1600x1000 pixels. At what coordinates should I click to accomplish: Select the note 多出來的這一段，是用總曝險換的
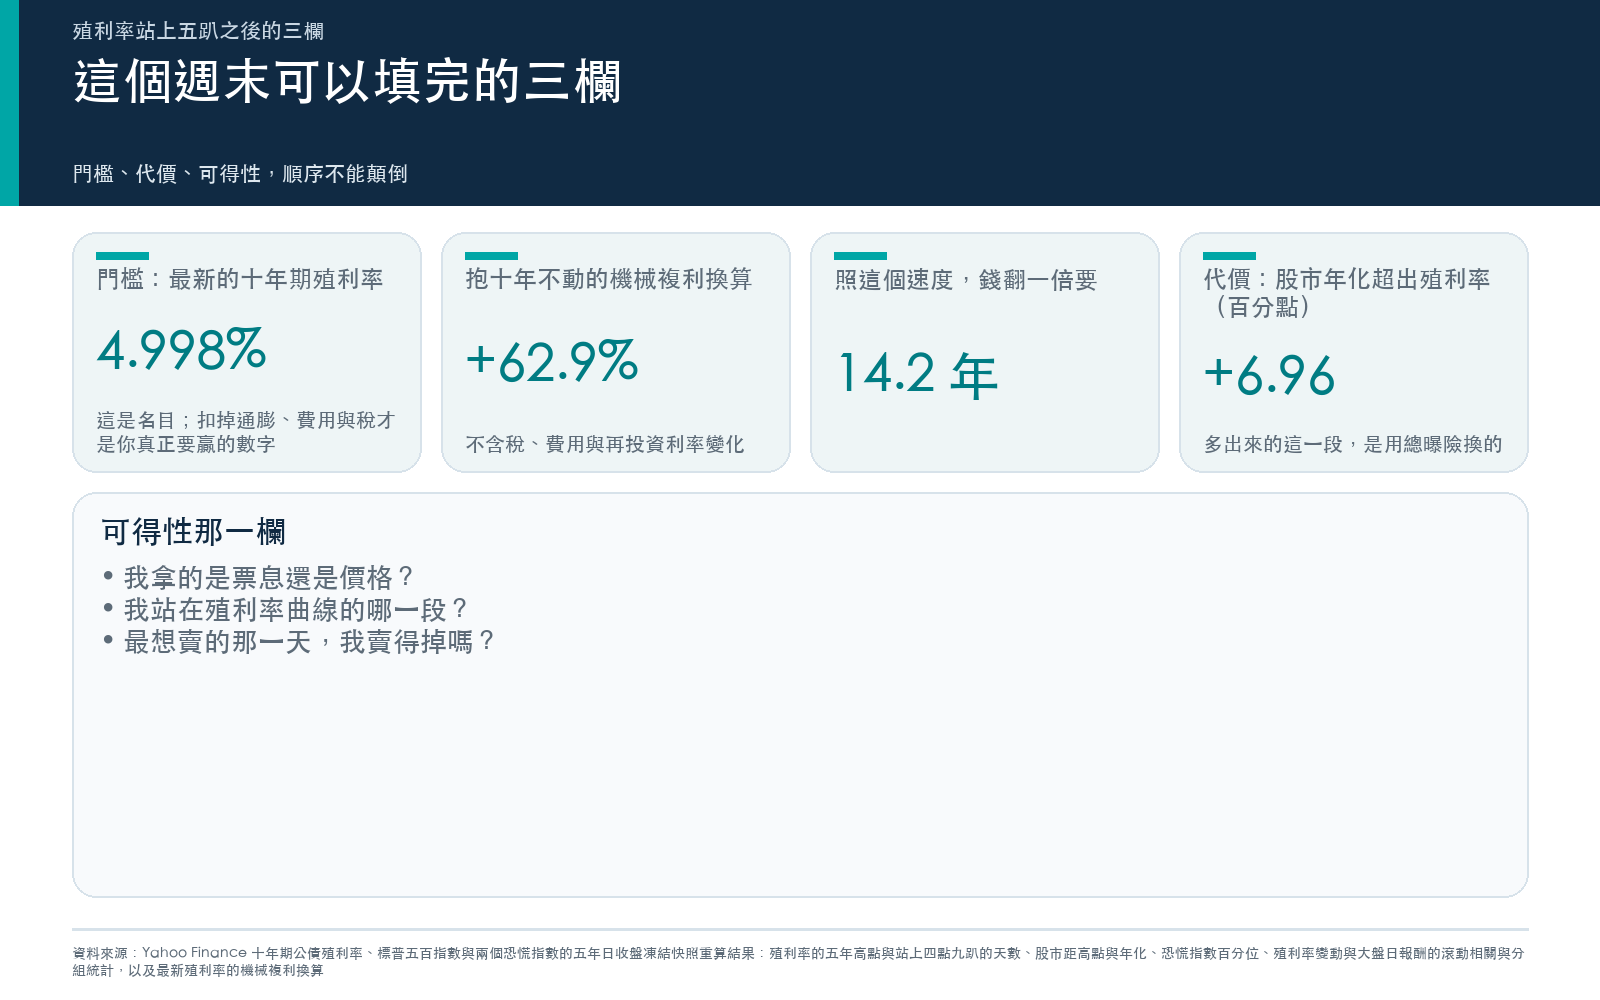1353,444
